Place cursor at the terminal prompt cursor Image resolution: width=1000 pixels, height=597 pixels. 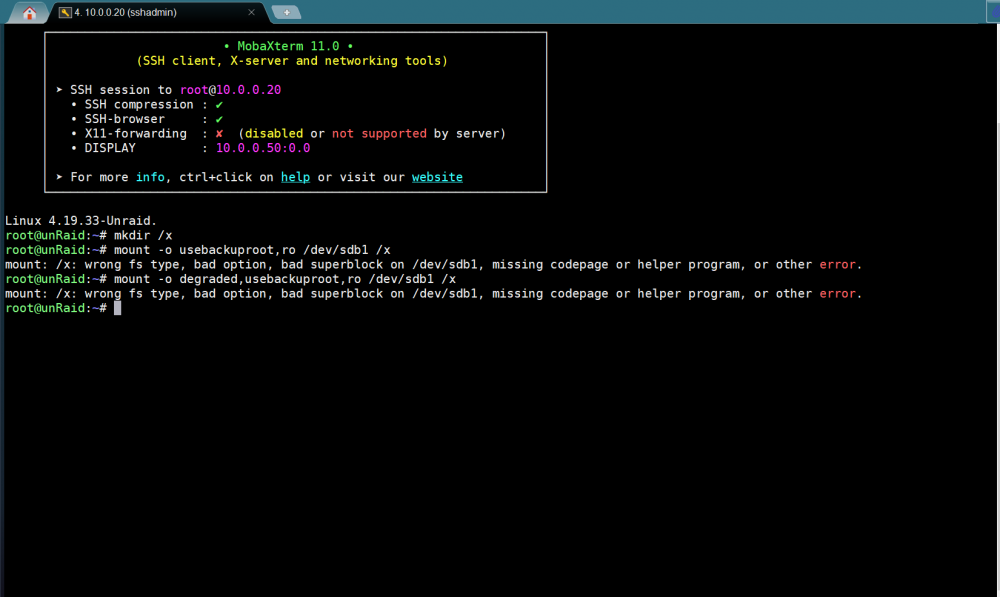(117, 309)
